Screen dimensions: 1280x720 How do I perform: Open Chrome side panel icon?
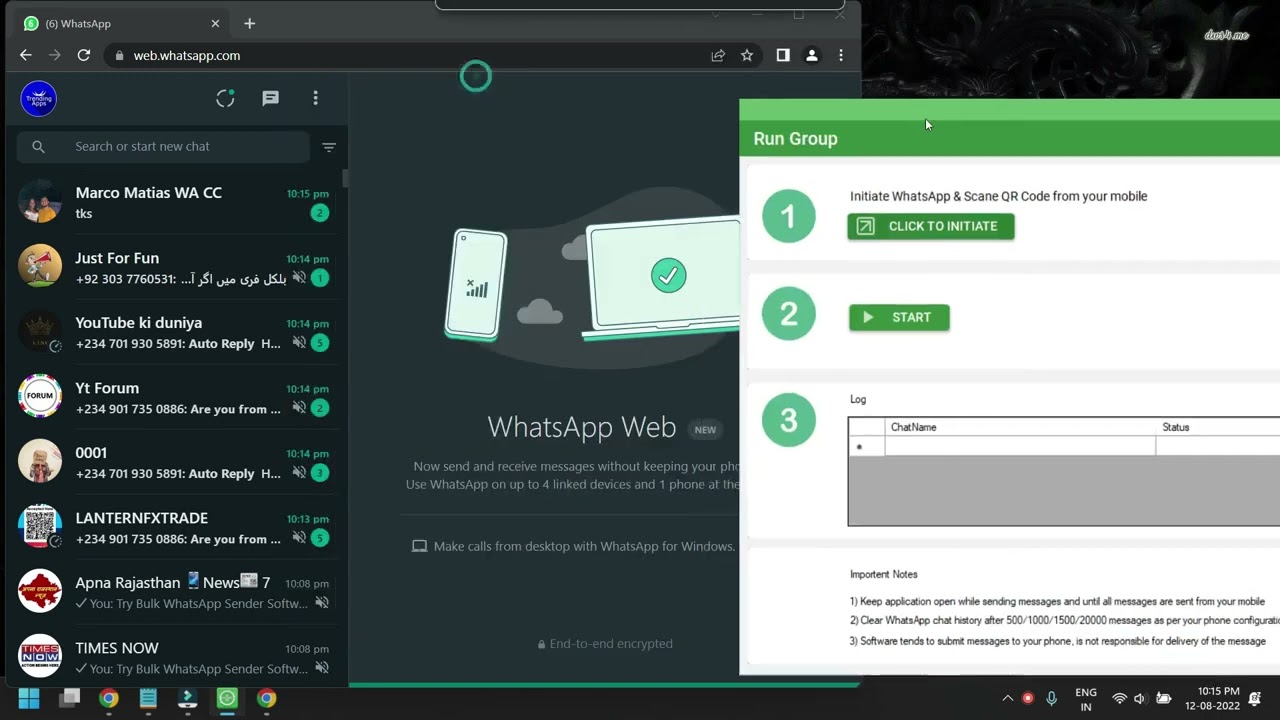(x=783, y=55)
